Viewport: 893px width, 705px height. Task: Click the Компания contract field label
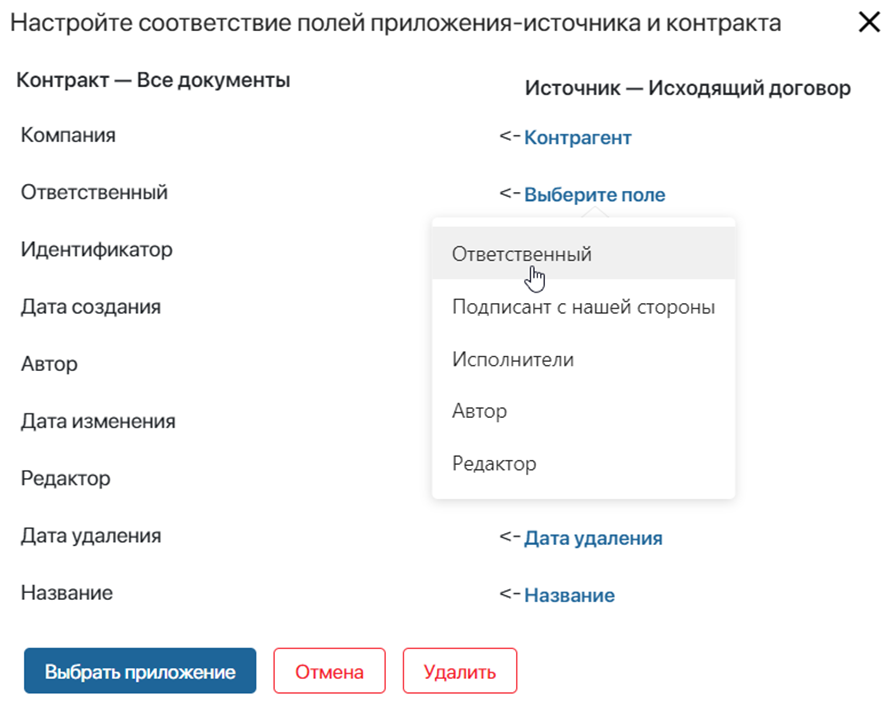coord(68,135)
